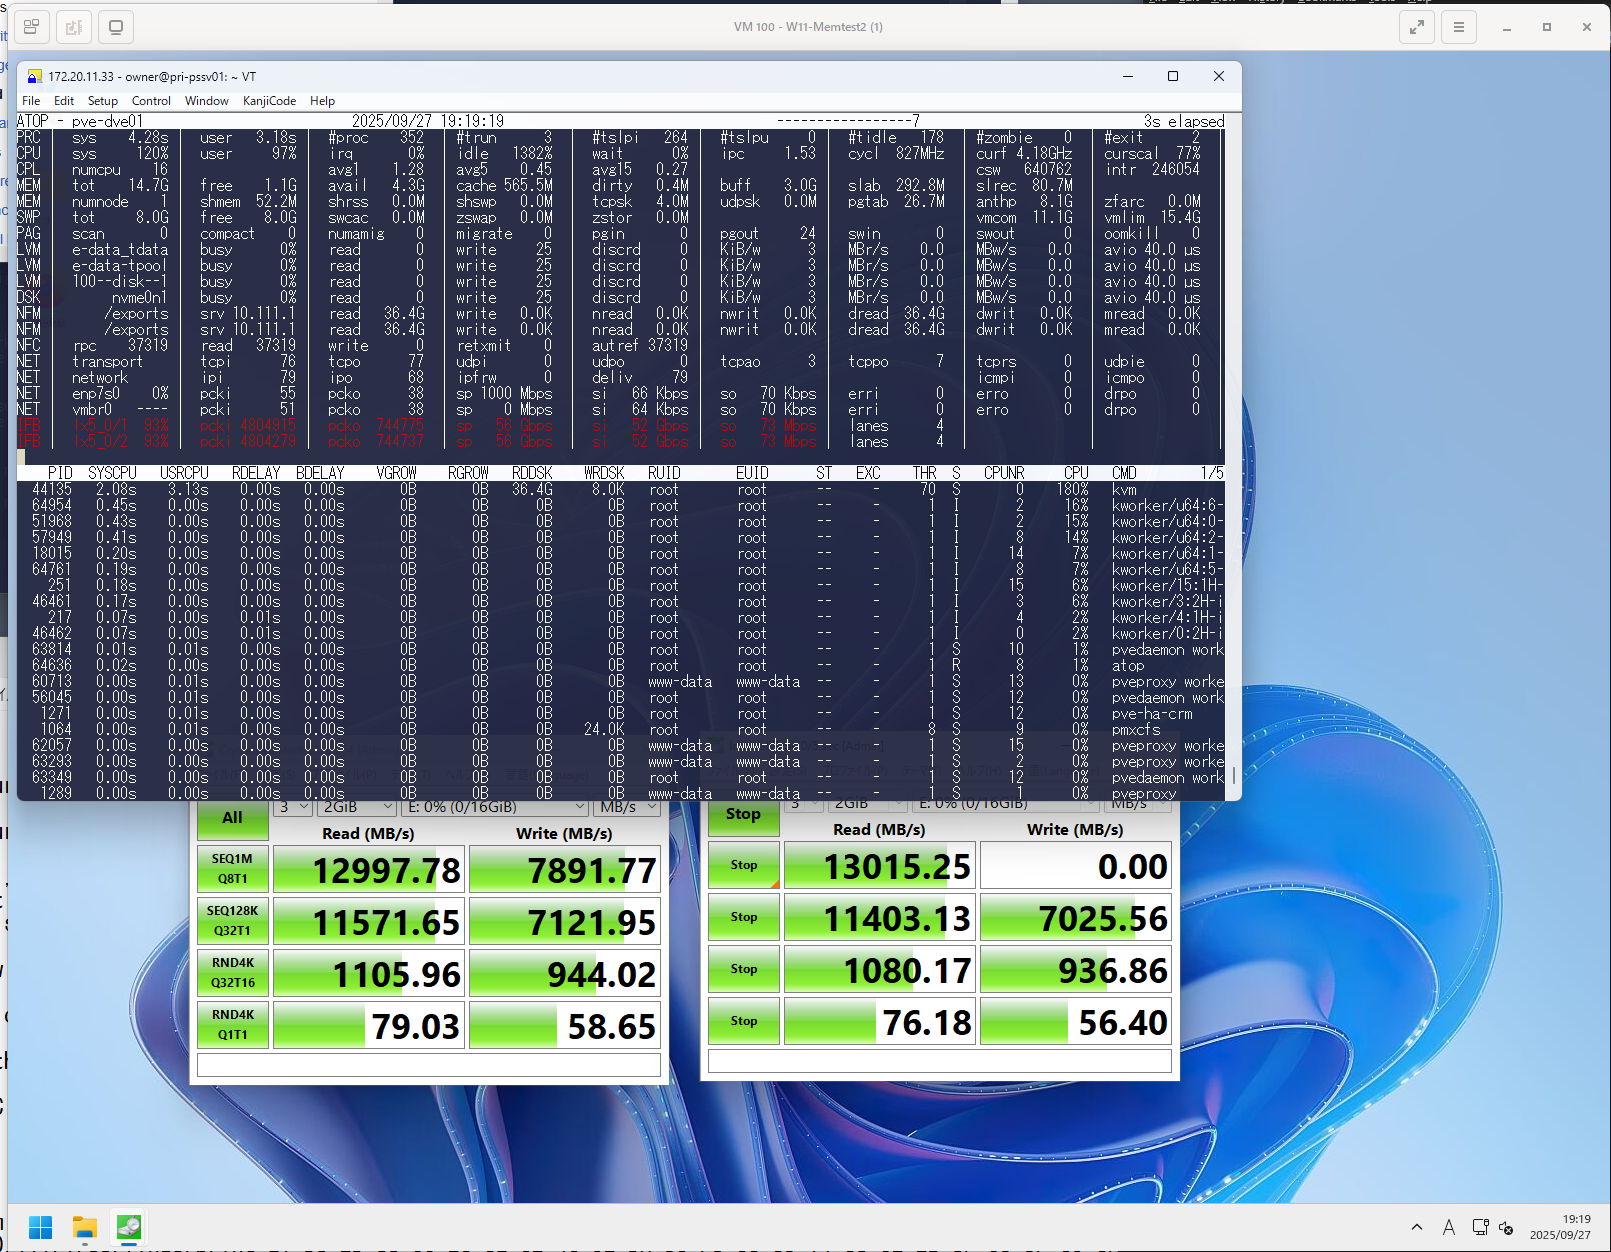Click Stop button beside the 76.18 read result
Image resolution: width=1611 pixels, height=1252 pixels.
click(743, 1021)
